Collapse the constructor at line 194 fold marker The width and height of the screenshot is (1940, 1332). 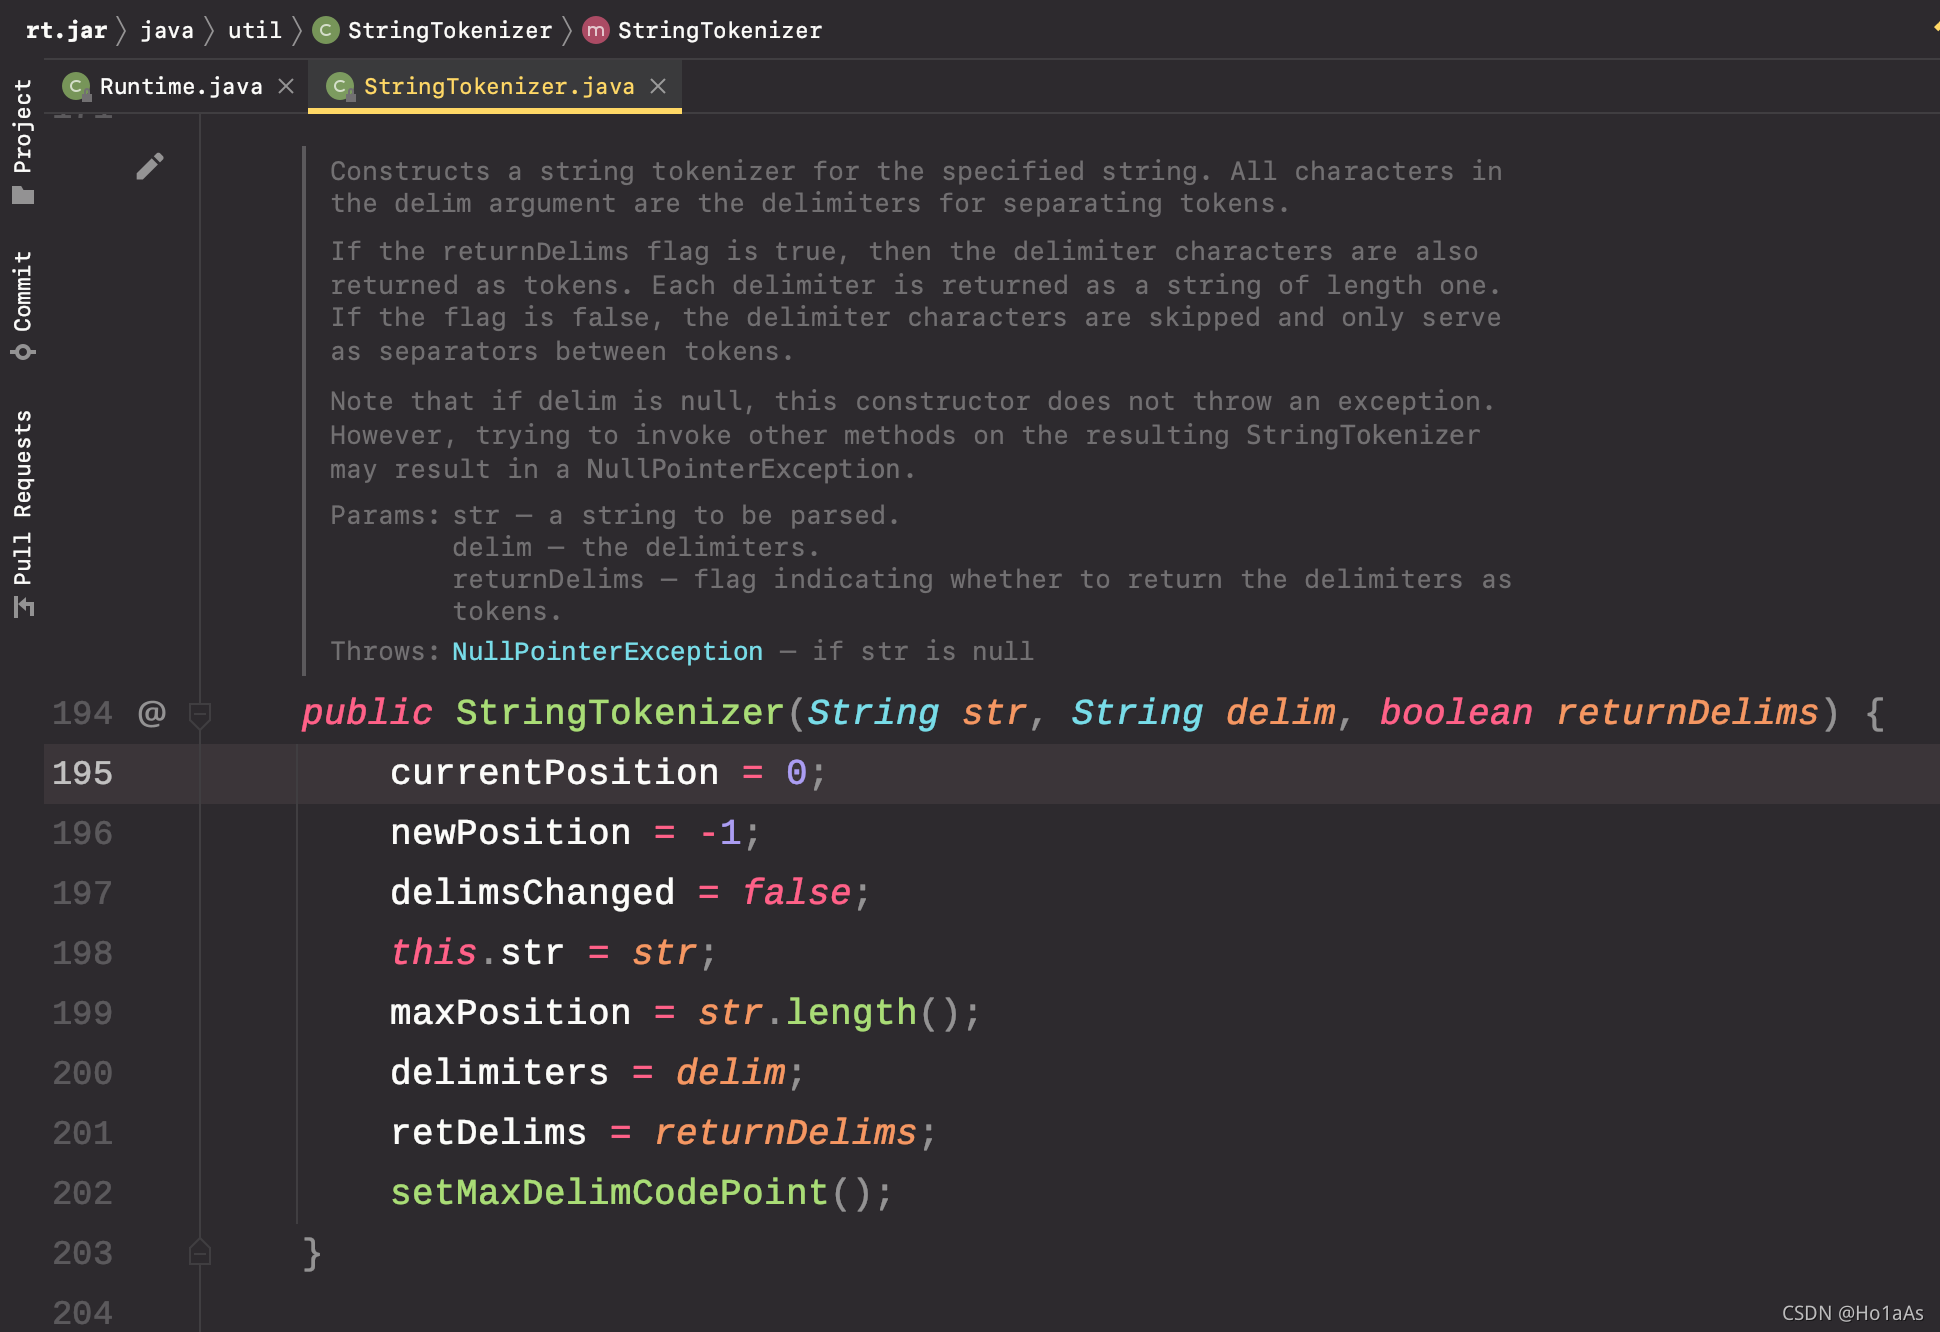tap(200, 714)
